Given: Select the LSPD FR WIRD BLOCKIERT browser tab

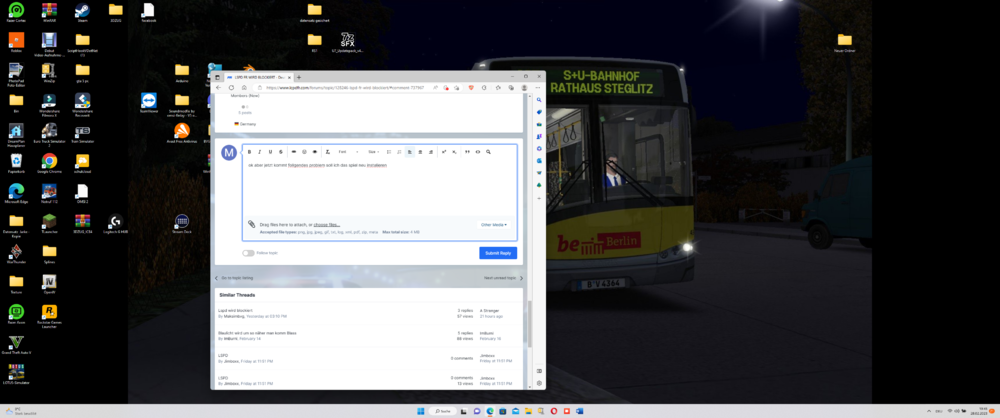Looking at the screenshot, I should coord(259,77).
